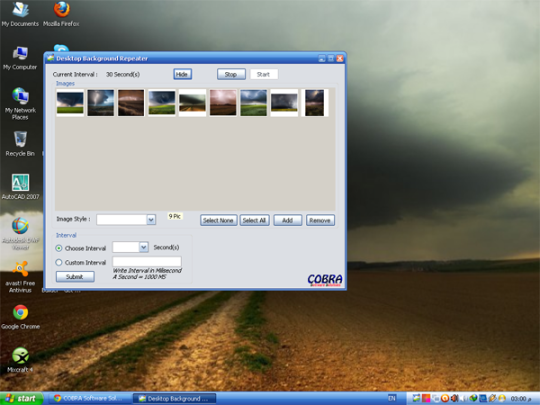Select the Choose Interval radio button

coord(59,248)
